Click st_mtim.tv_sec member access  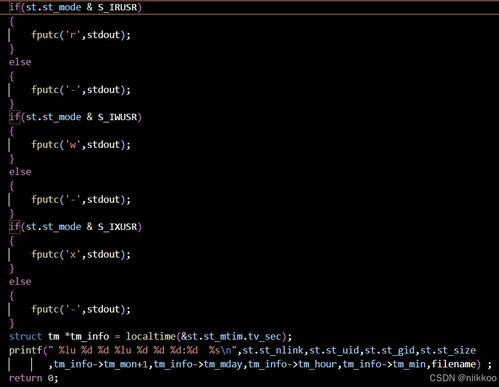(242, 336)
